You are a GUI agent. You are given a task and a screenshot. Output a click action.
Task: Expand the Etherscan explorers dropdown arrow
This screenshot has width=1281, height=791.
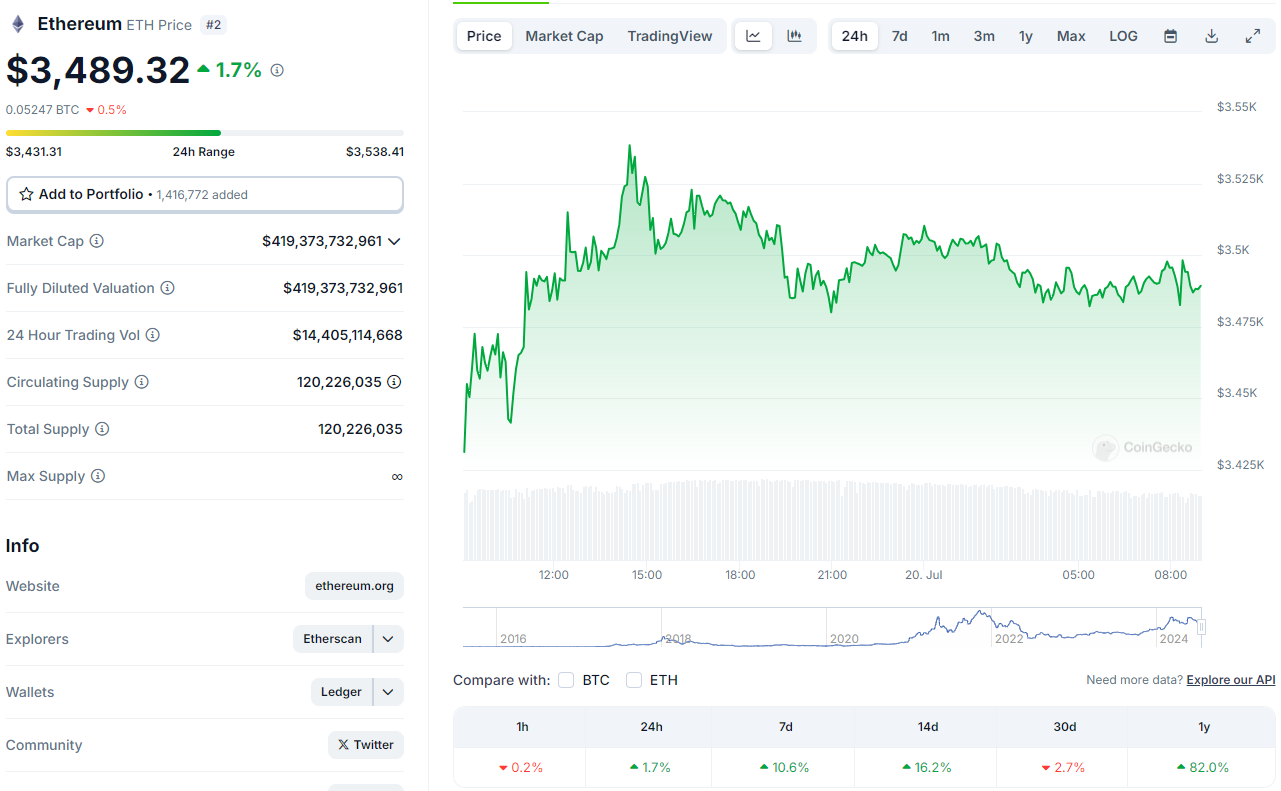coord(389,639)
